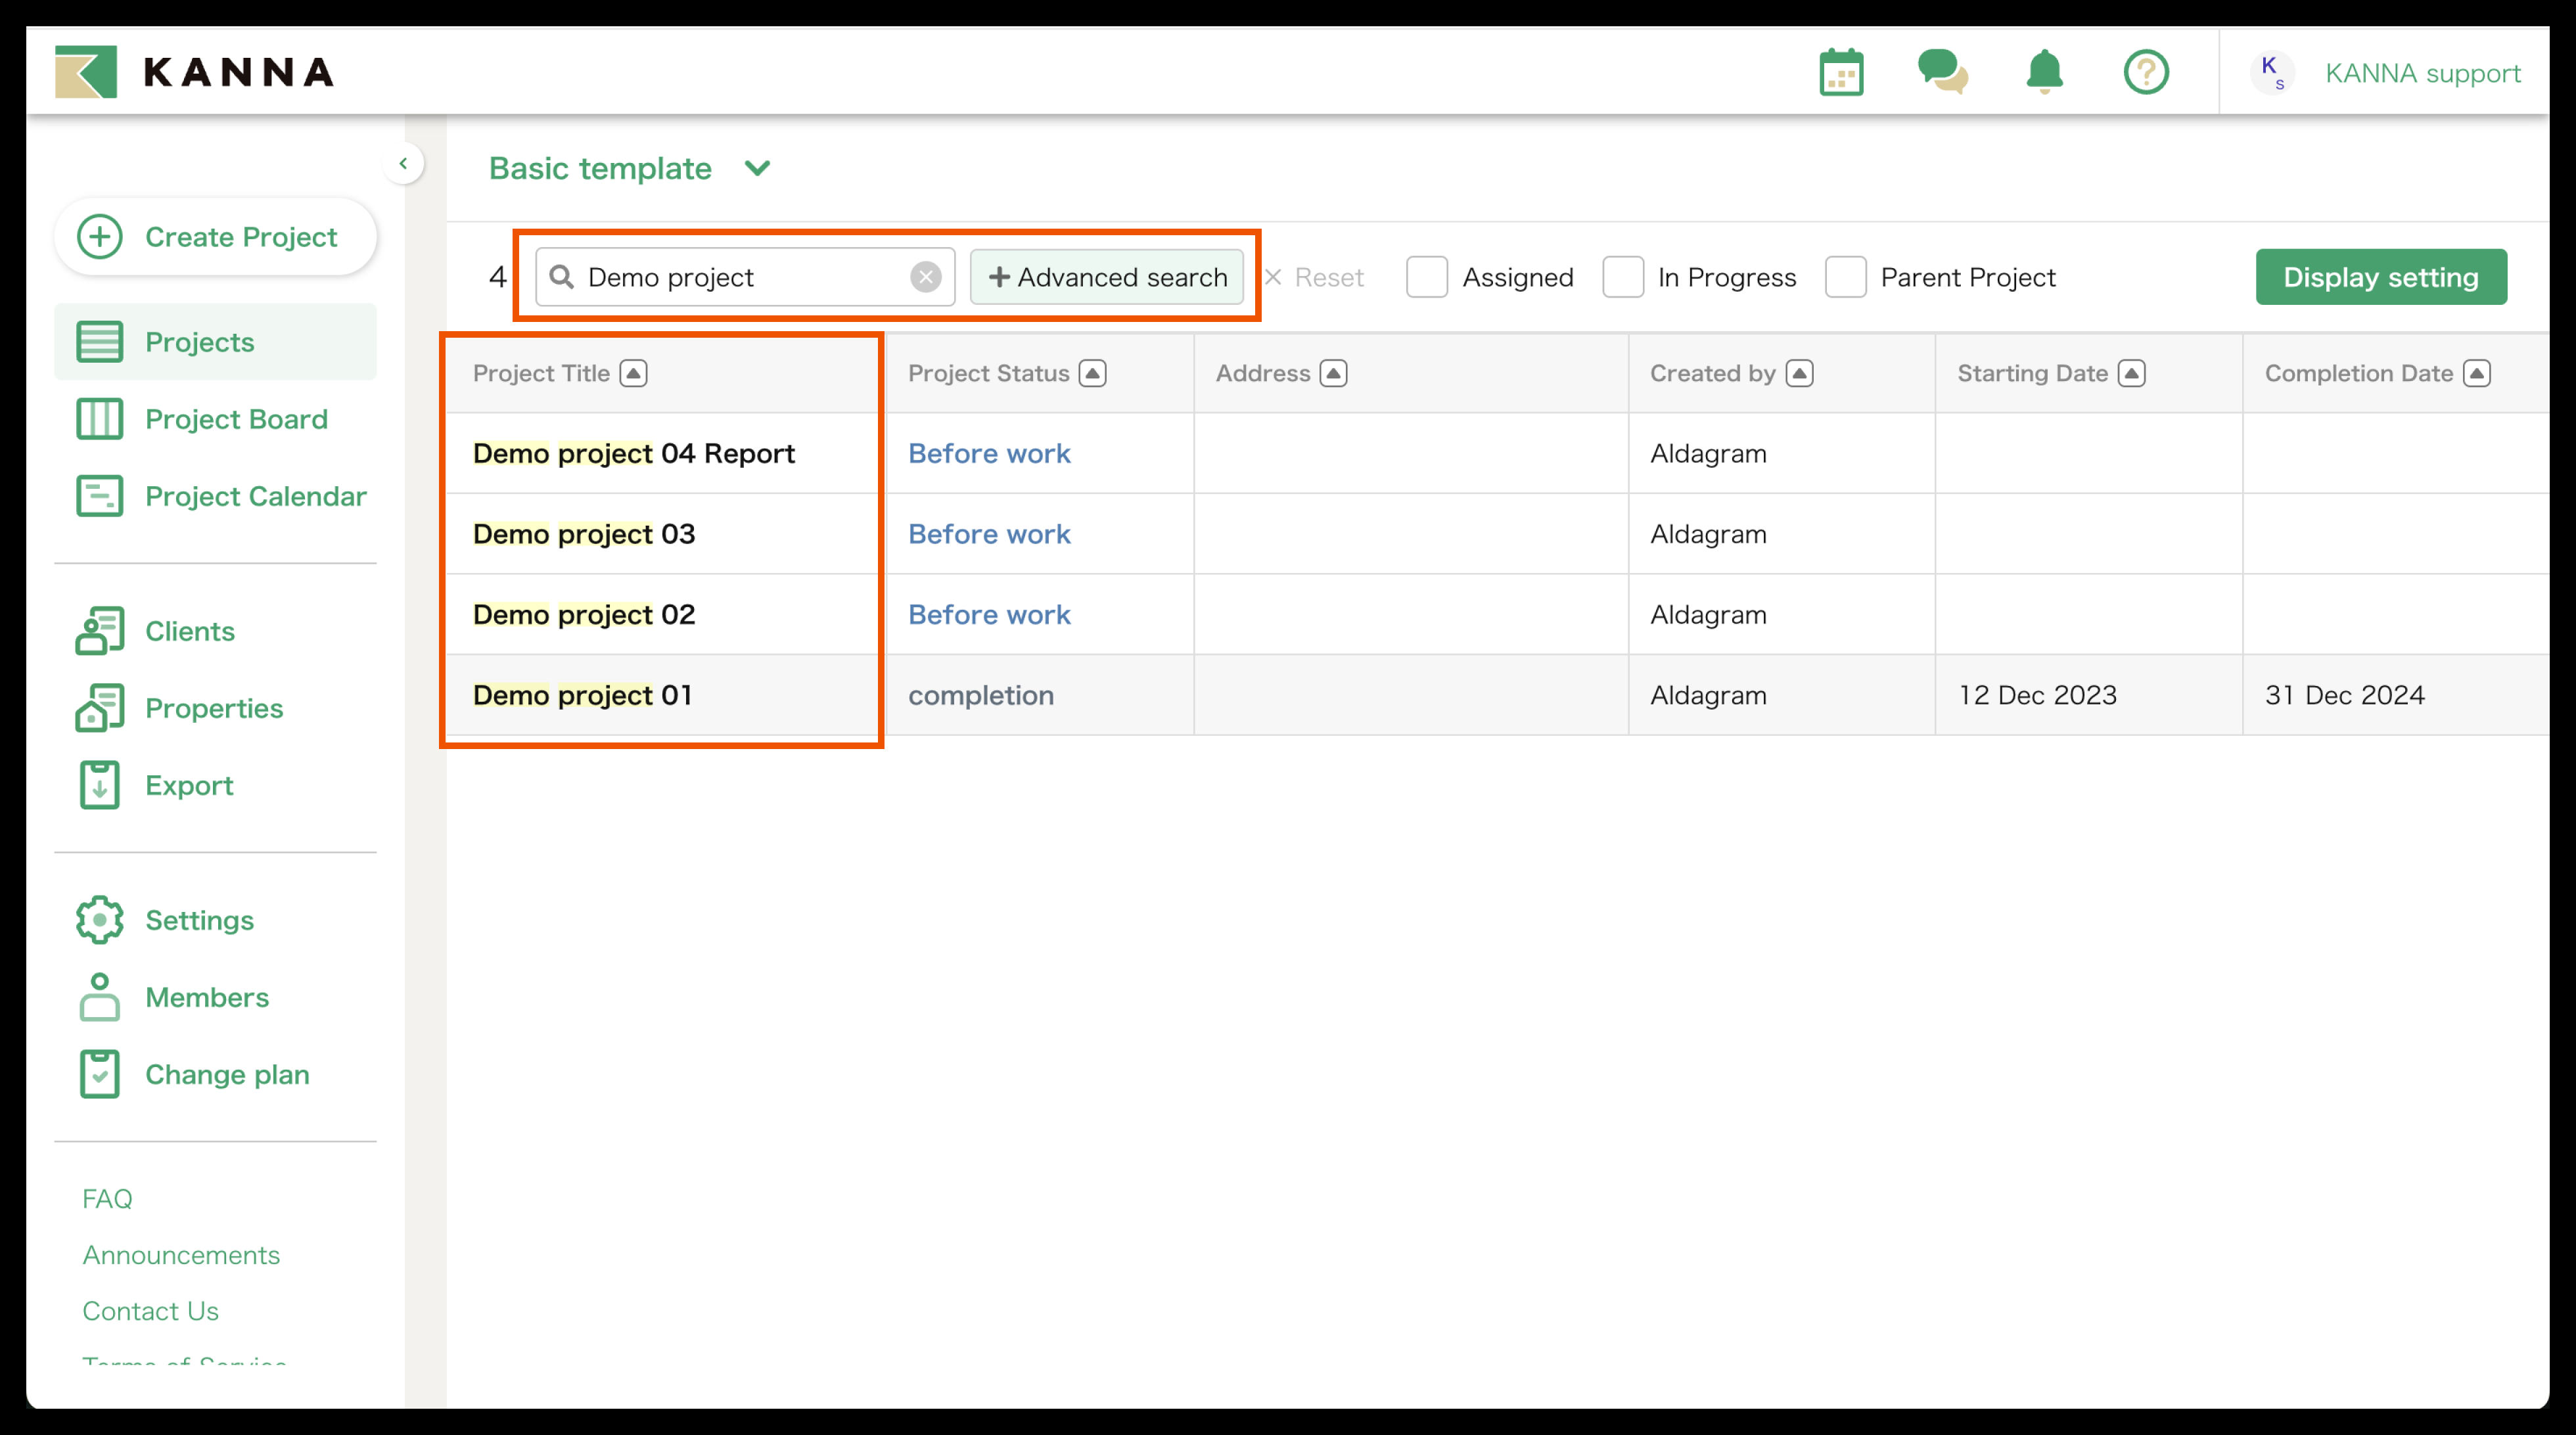Open the calendar icon in header
The image size is (2576, 1435).
[x=1840, y=73]
